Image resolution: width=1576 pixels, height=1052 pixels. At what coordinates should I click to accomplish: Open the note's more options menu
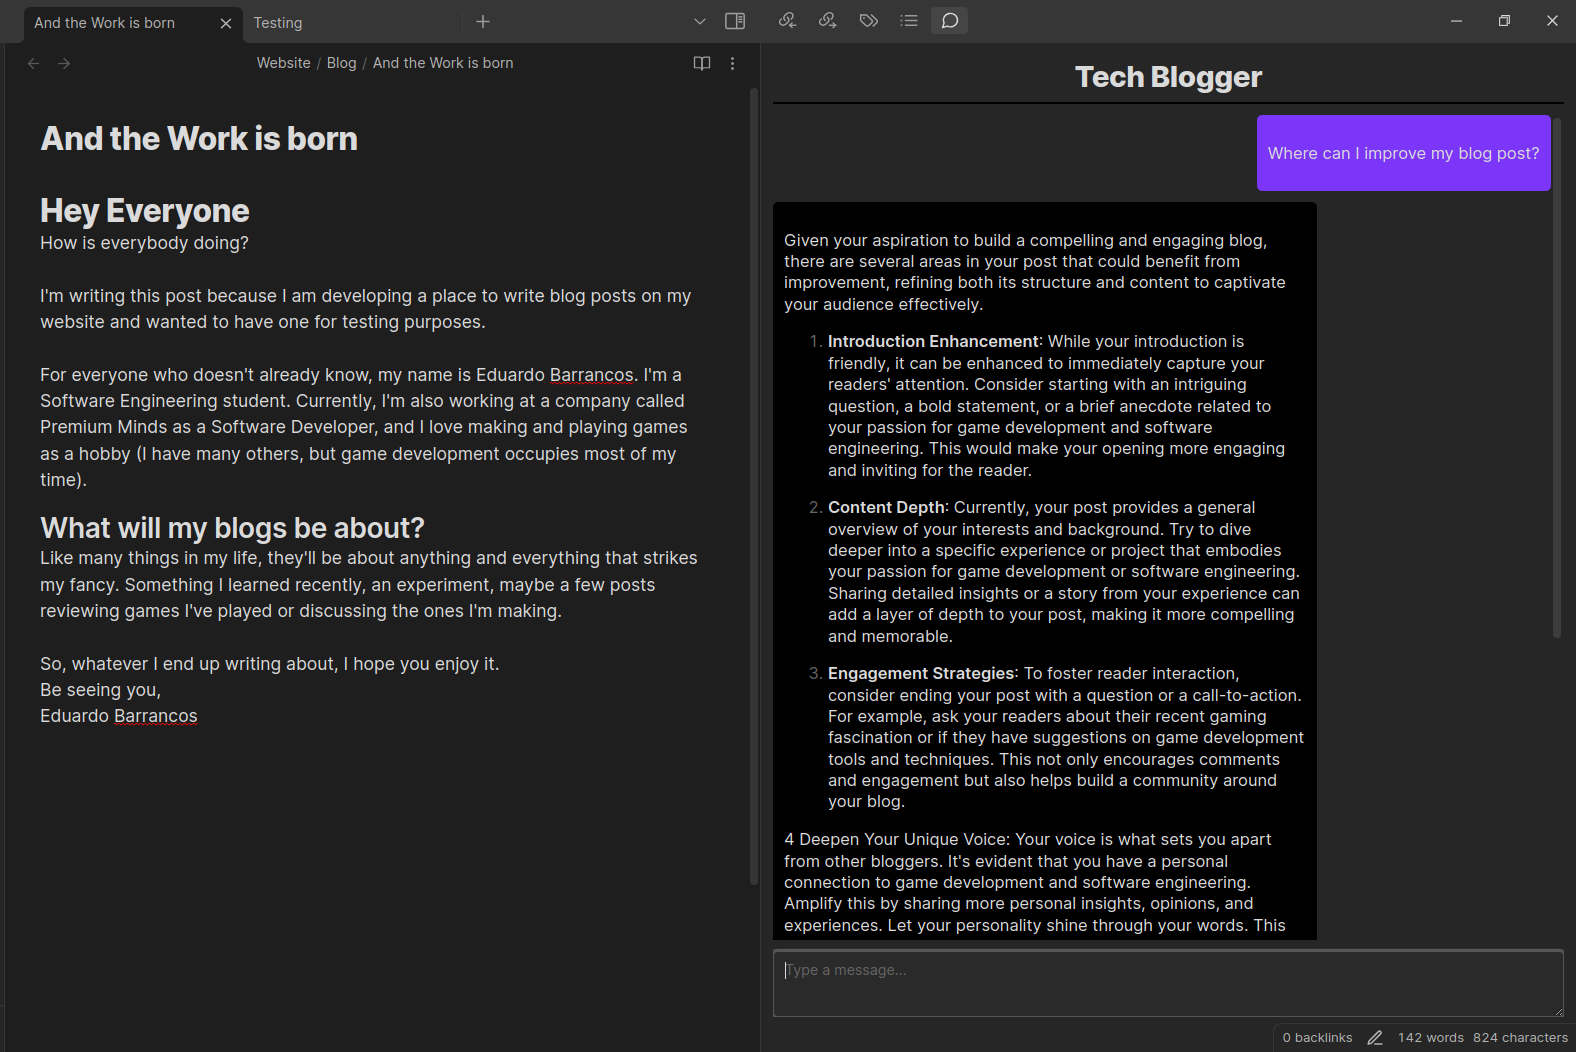coord(733,63)
